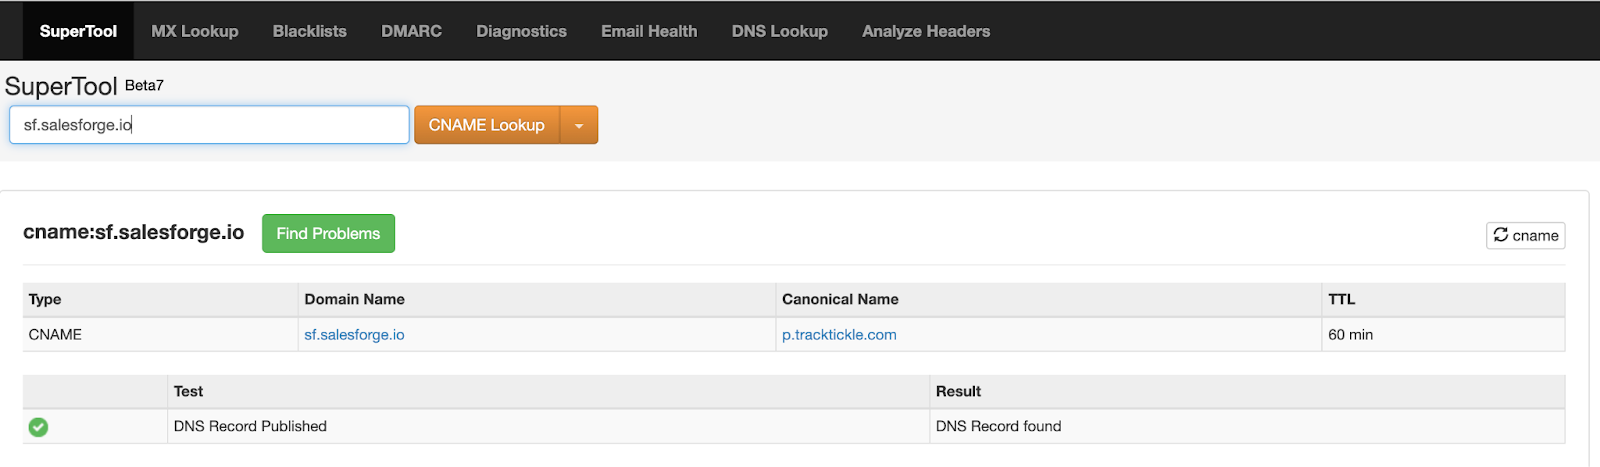Viewport: 1600px width, 467px height.
Task: Click the Find Problems button
Action: (328, 233)
